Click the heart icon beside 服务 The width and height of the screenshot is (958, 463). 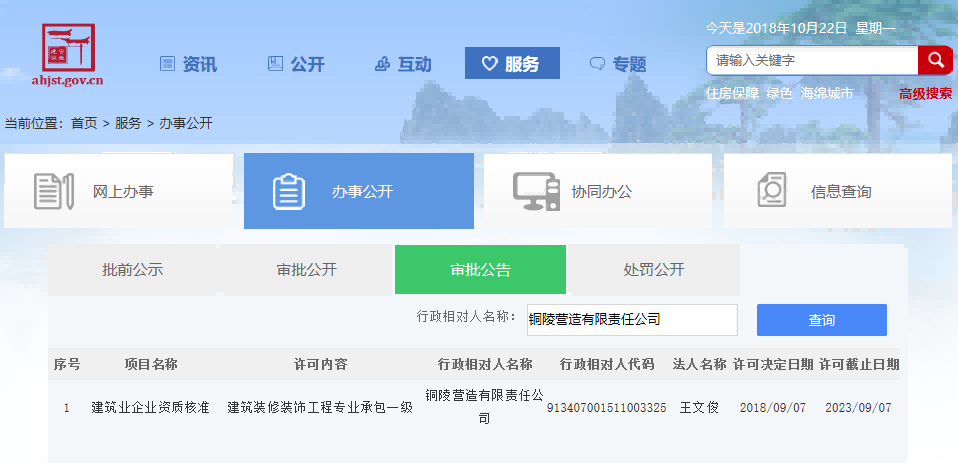[x=489, y=64]
